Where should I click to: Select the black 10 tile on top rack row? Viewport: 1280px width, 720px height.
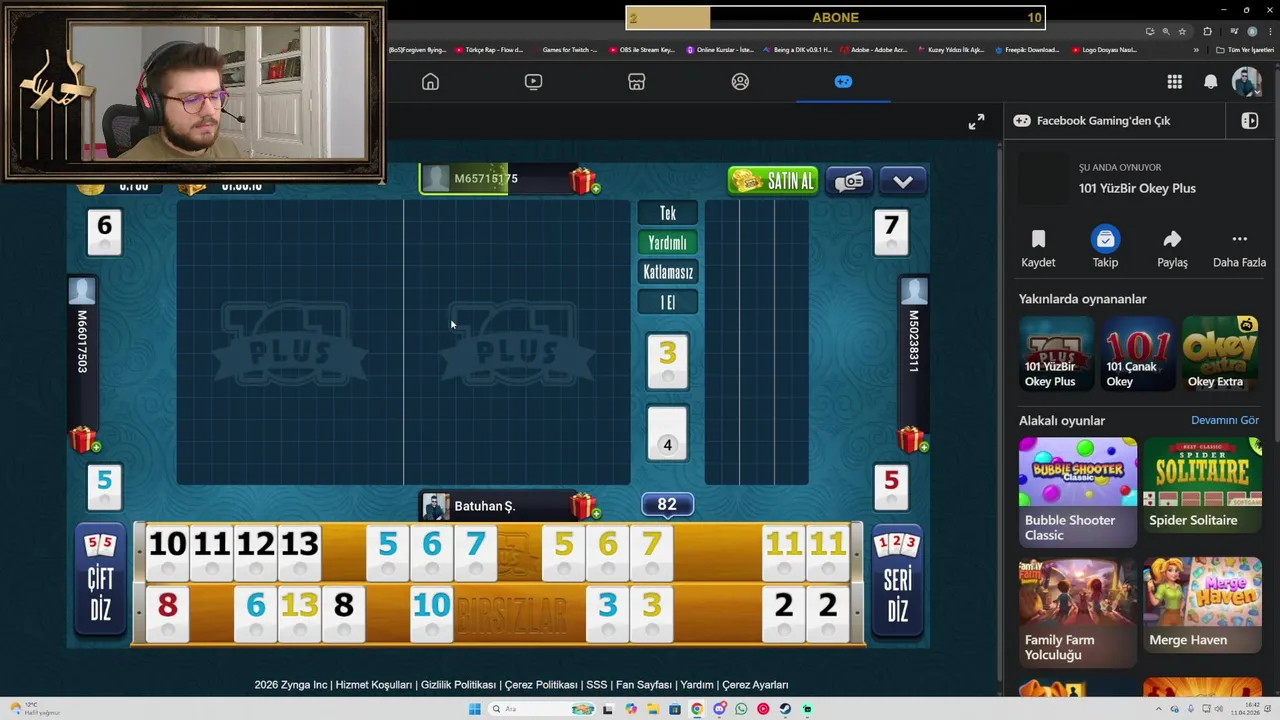[167, 552]
